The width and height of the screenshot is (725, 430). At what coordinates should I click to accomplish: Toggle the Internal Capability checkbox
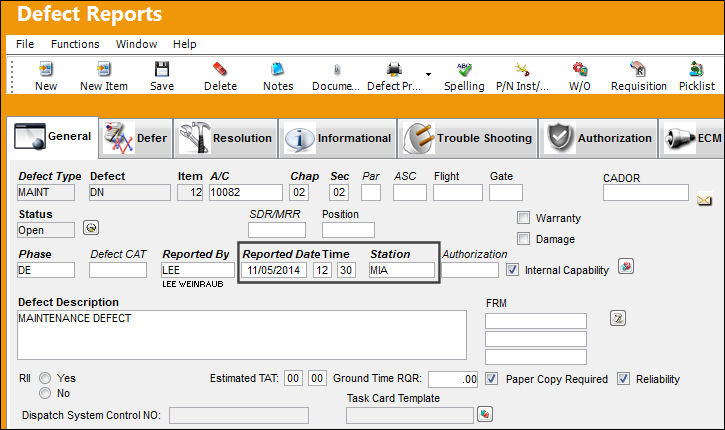point(512,270)
